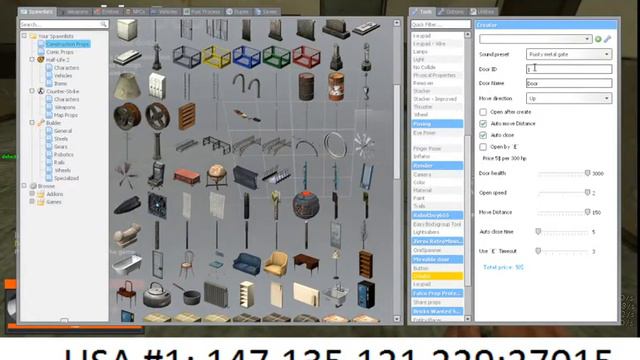Viewport: 640px width, 360px height.
Task: Click the wrench edit preset icon
Action: (x=607, y=39)
